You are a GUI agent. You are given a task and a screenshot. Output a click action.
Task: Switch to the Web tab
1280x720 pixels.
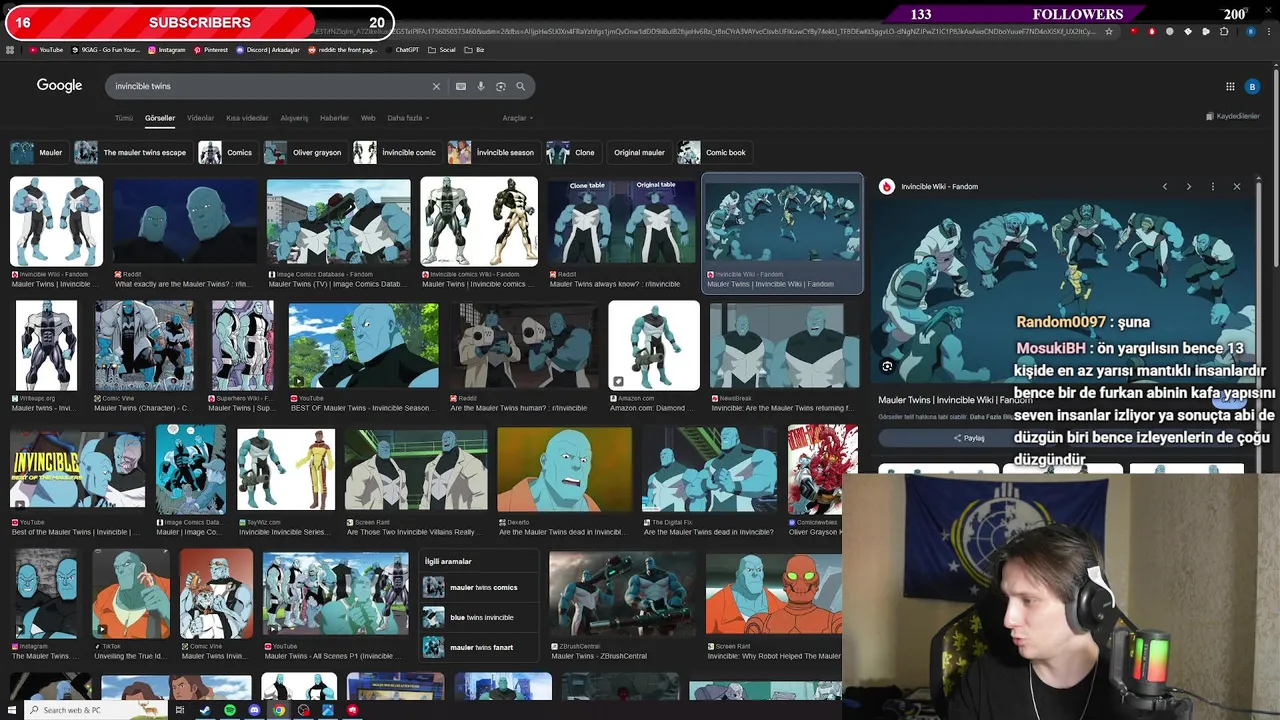pyautogui.click(x=368, y=118)
